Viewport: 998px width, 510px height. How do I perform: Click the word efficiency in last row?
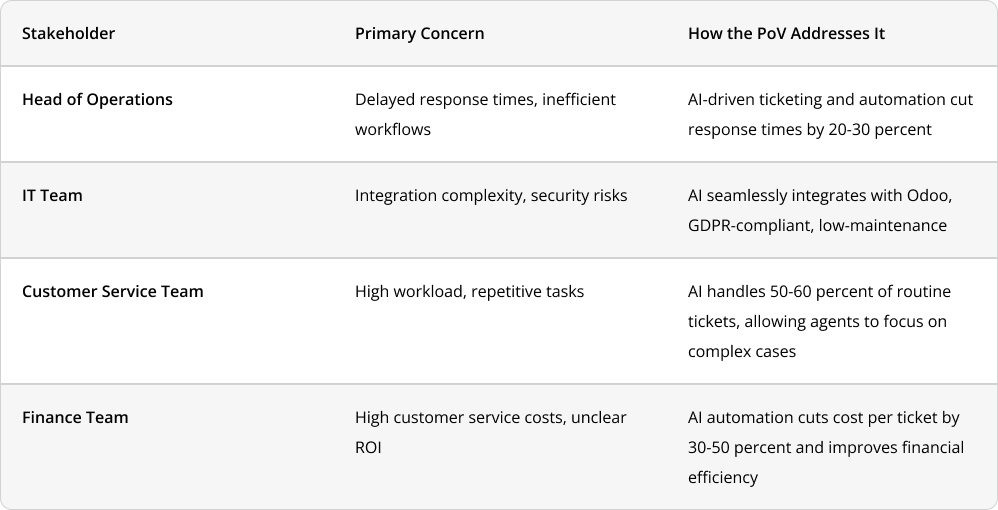tap(722, 478)
